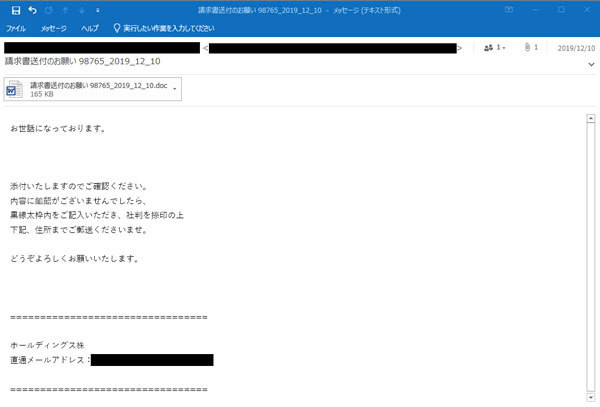Click the message scrollbar down arrow
This screenshot has width=600, height=407.
click(590, 397)
